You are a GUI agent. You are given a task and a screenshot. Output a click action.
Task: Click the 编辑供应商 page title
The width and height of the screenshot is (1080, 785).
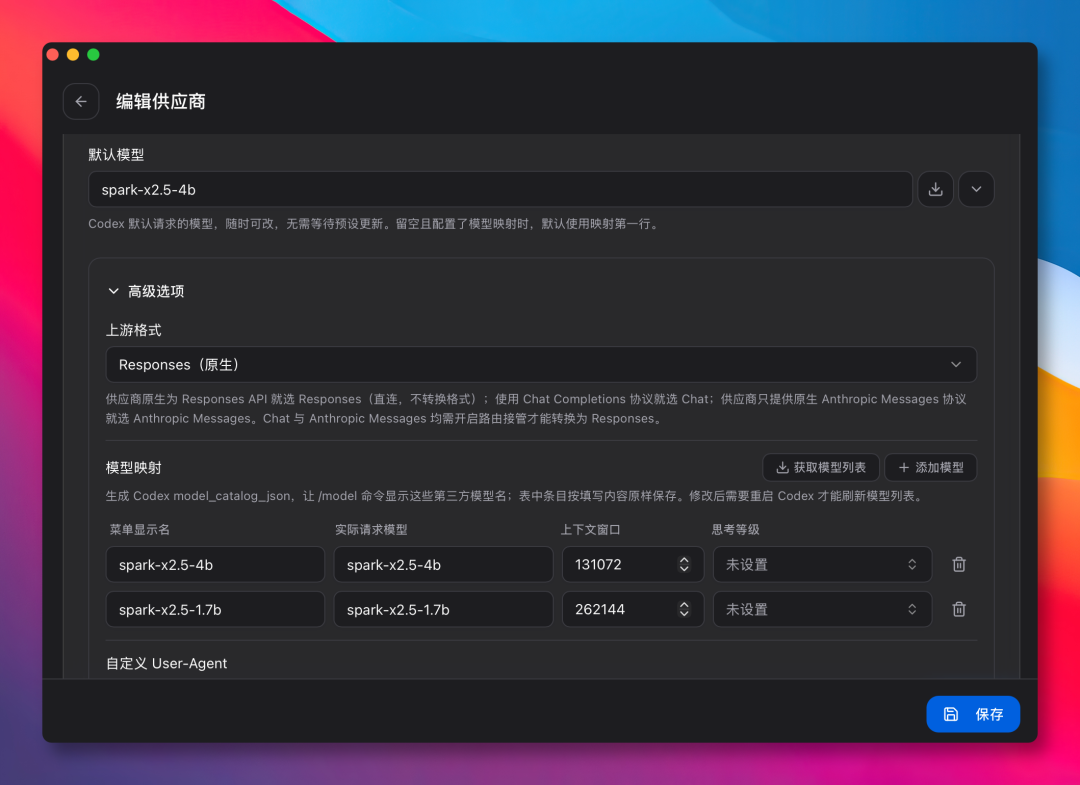160,102
